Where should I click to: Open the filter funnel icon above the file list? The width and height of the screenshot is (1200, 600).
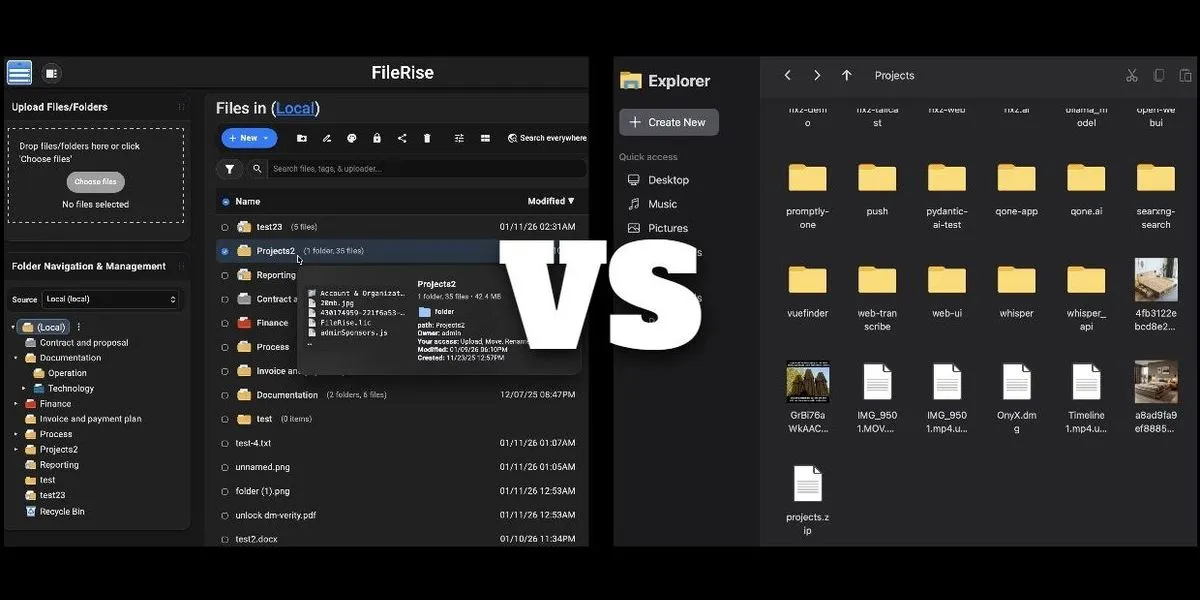tap(229, 168)
